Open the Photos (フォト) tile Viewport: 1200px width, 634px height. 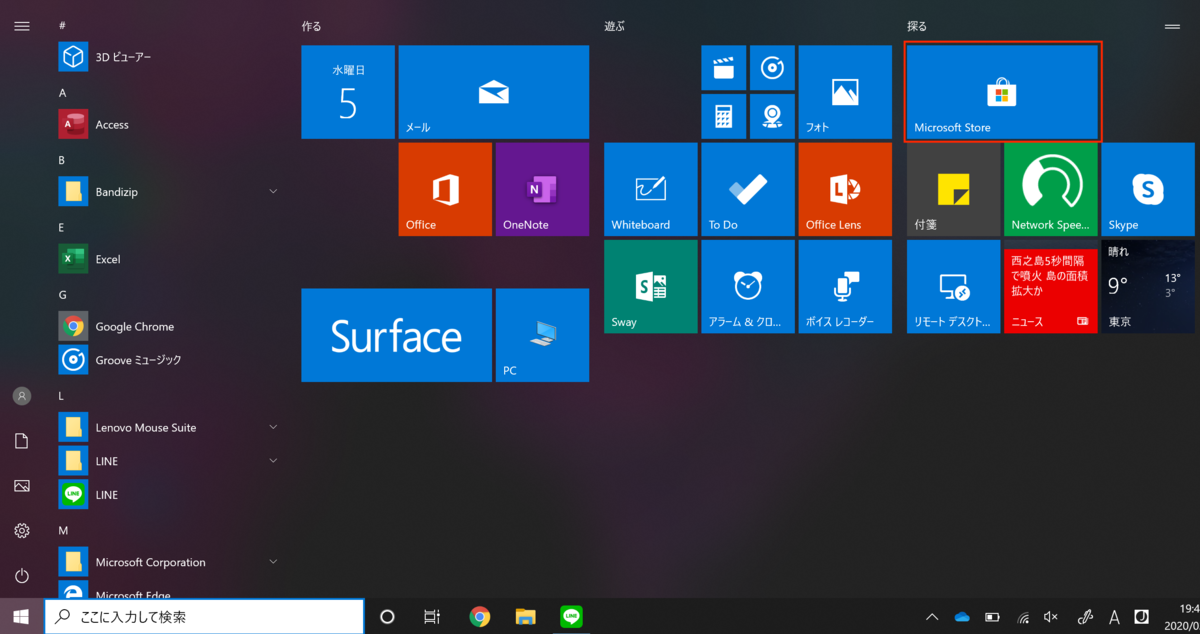844,92
